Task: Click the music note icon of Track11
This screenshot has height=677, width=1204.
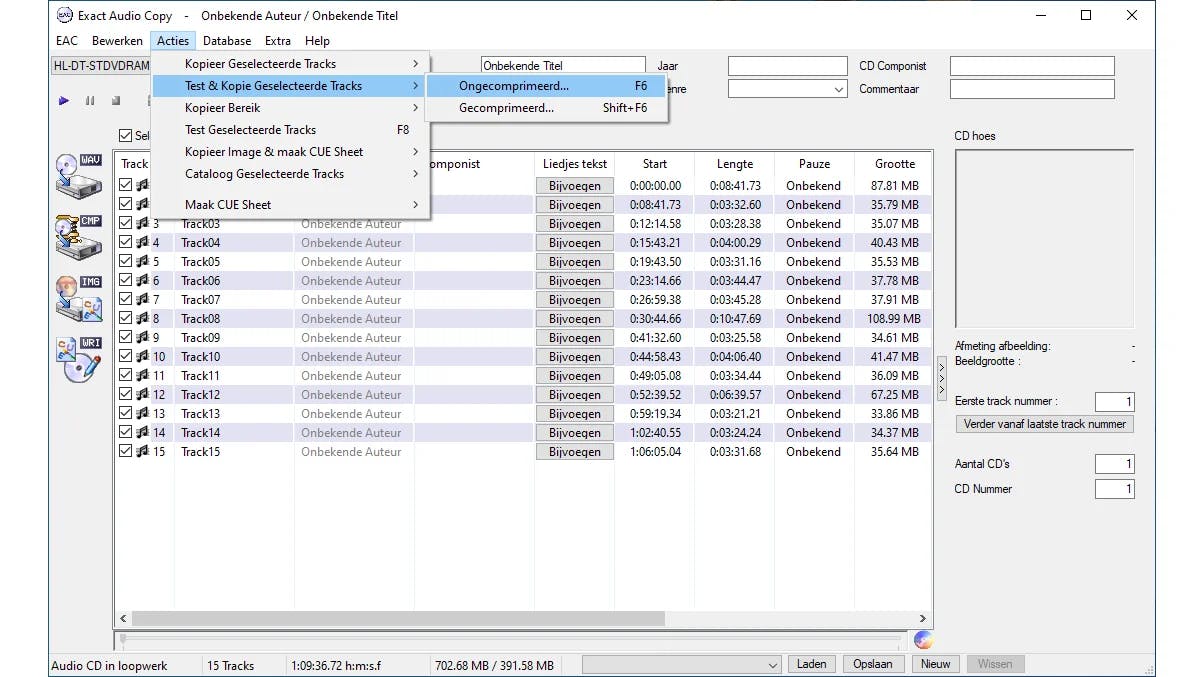Action: [142, 375]
